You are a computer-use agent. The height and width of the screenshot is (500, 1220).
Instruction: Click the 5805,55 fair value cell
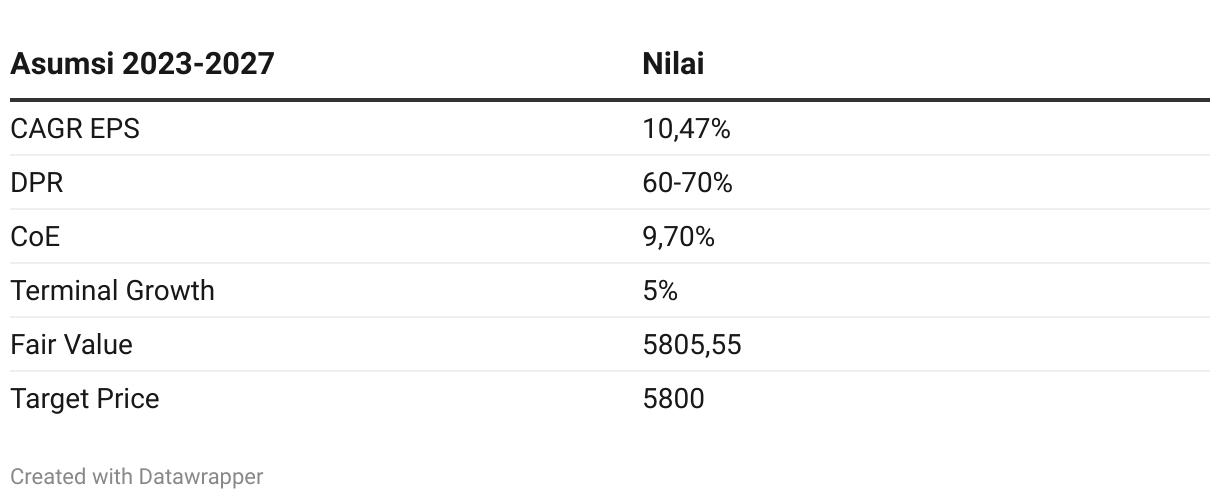point(692,345)
